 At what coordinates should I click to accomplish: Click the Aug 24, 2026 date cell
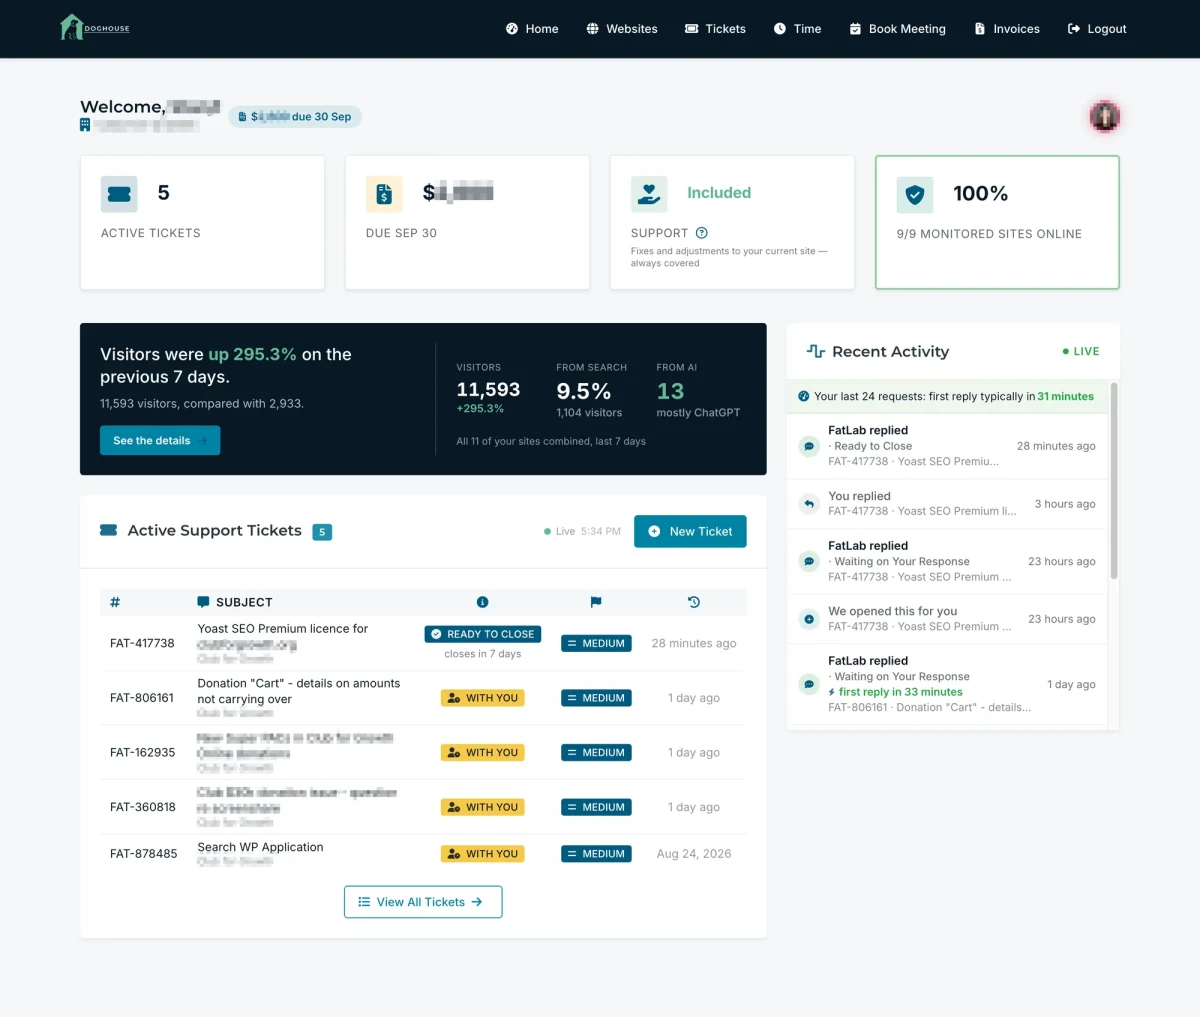(x=694, y=854)
